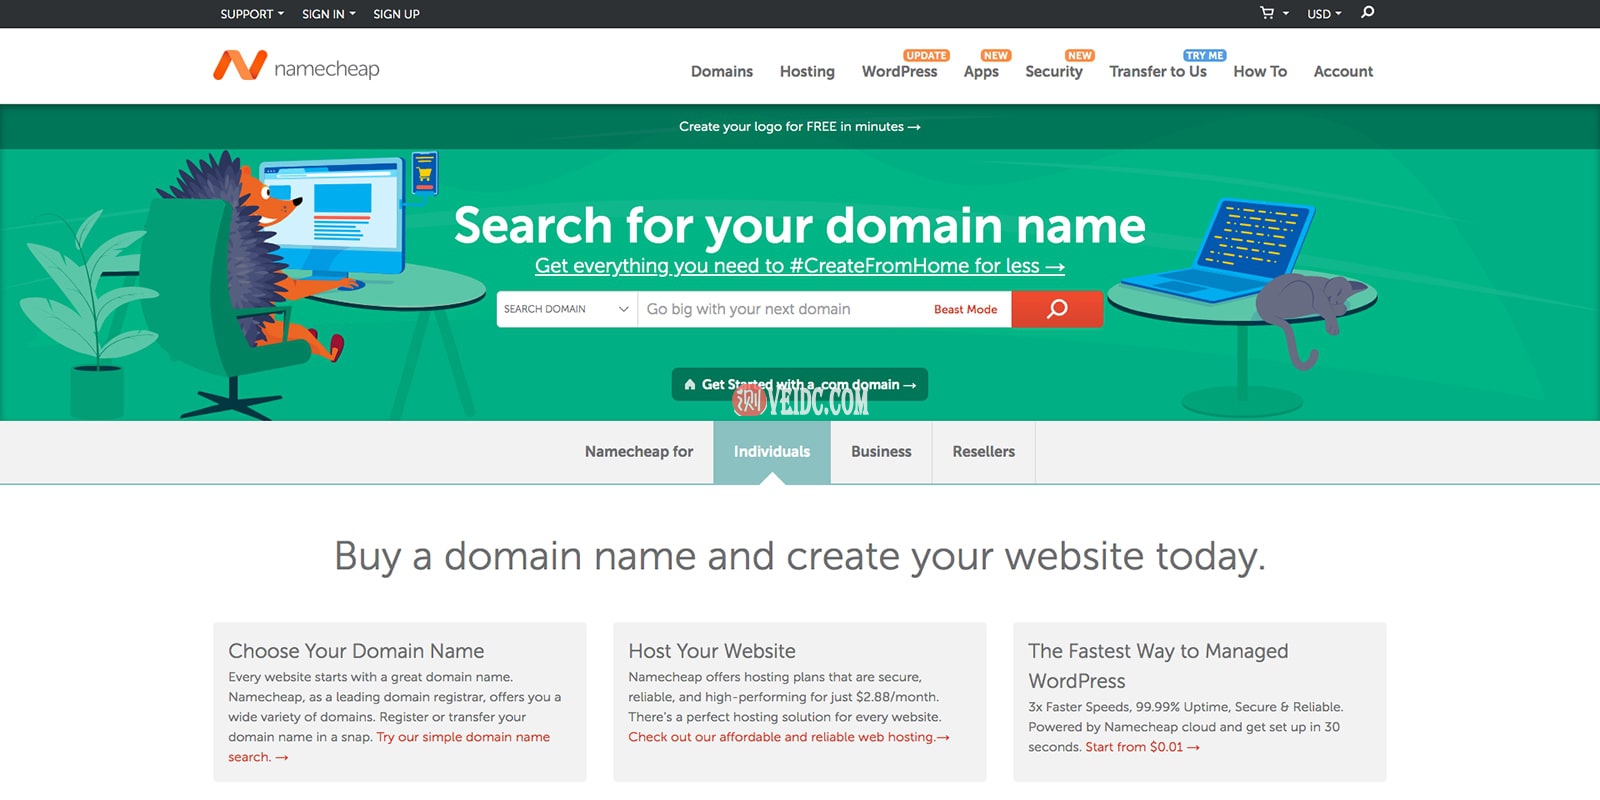This screenshot has width=1600, height=800.
Task: Click the 'Create your logo for FREE' banner link
Action: pos(800,126)
